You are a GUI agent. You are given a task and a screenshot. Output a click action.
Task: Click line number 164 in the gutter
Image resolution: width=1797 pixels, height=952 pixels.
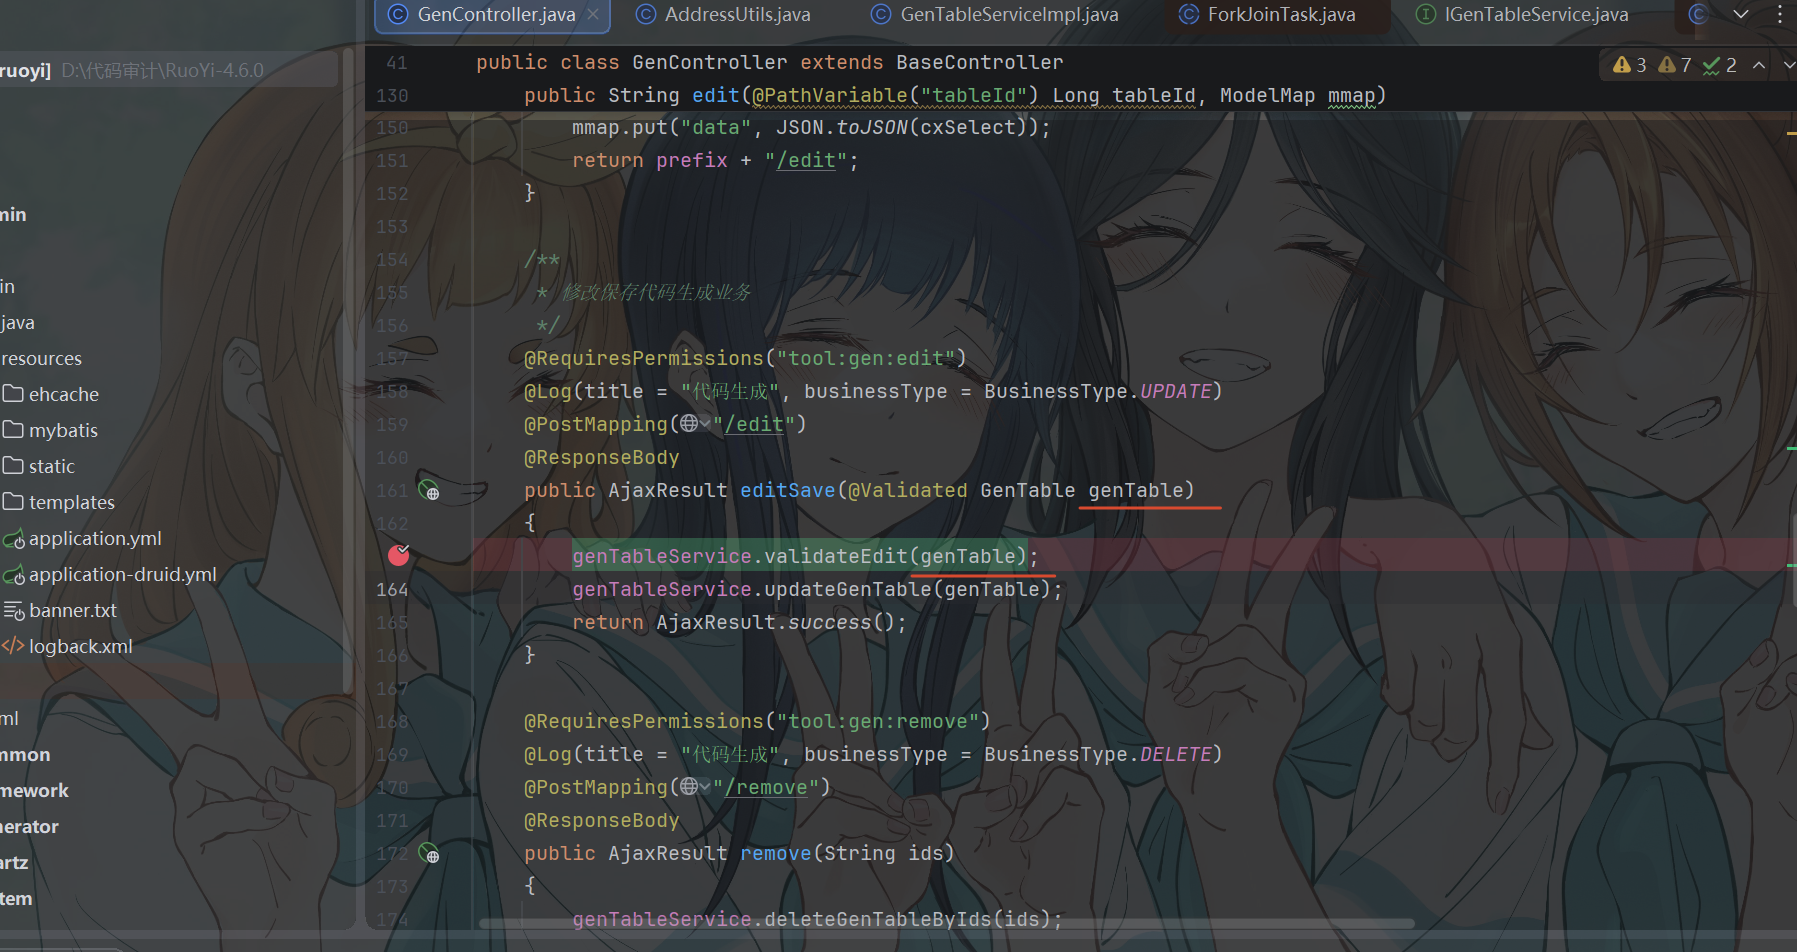pyautogui.click(x=392, y=589)
